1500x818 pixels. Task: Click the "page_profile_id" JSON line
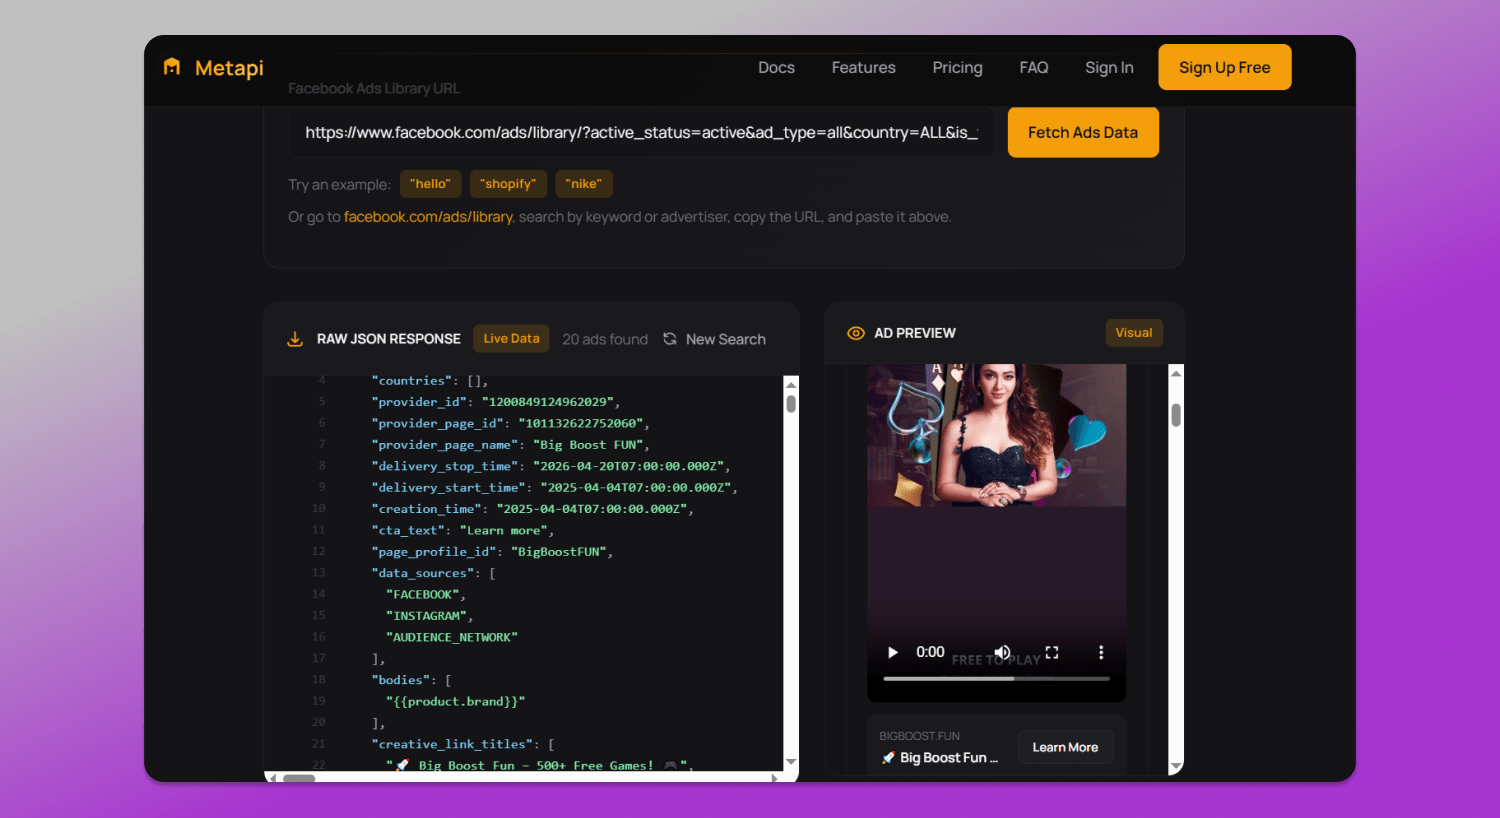coord(492,552)
